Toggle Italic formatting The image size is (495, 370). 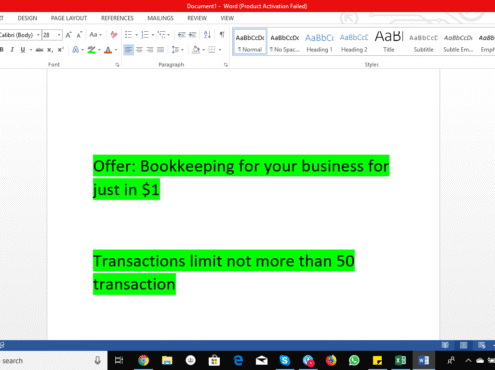[x=12, y=50]
